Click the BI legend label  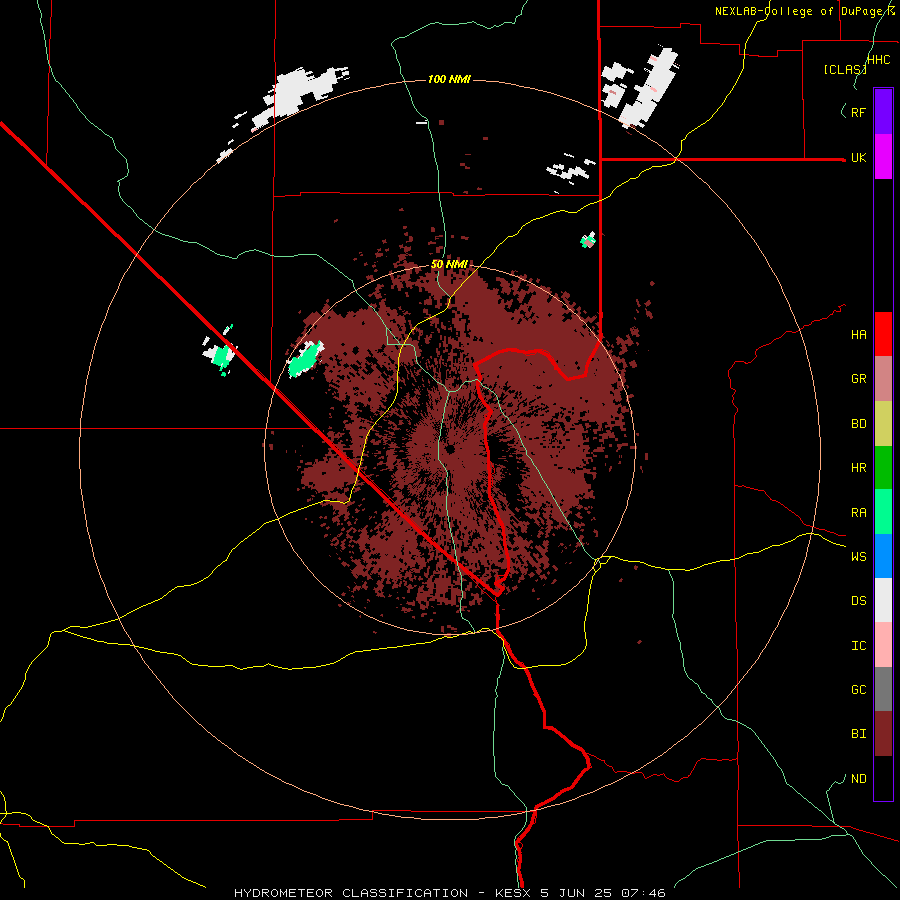(x=858, y=734)
